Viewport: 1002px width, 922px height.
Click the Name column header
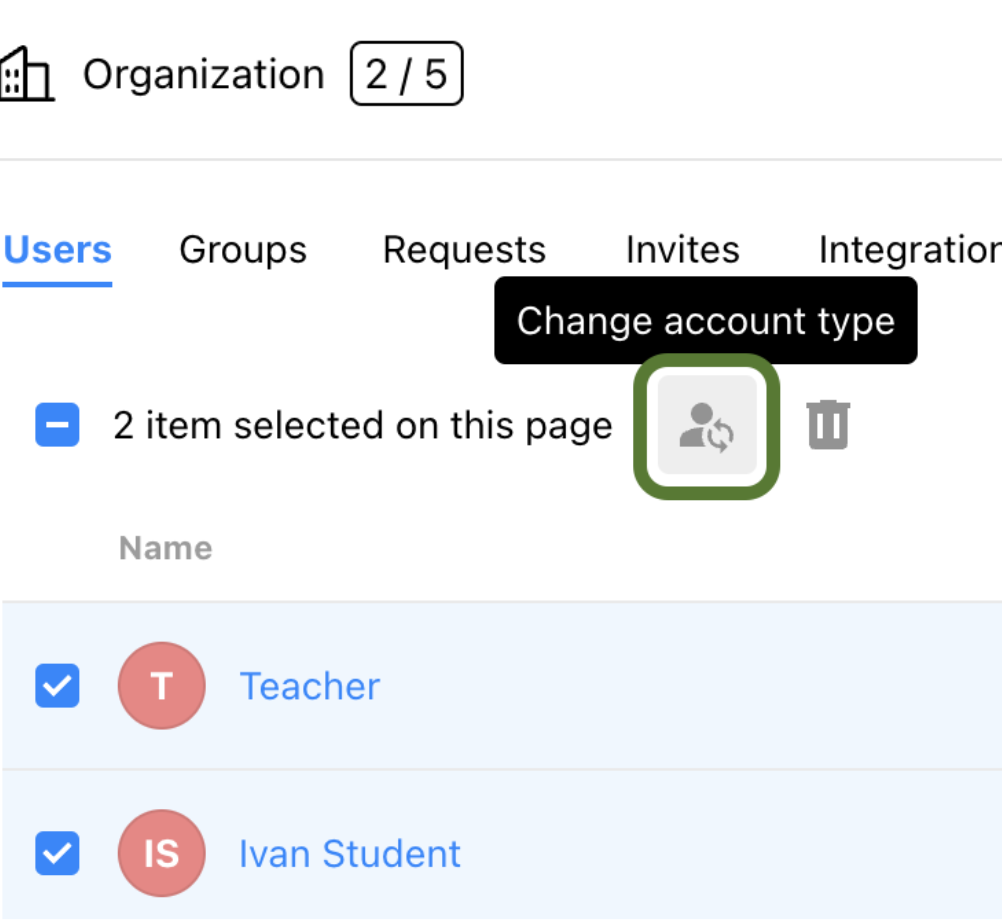166,548
